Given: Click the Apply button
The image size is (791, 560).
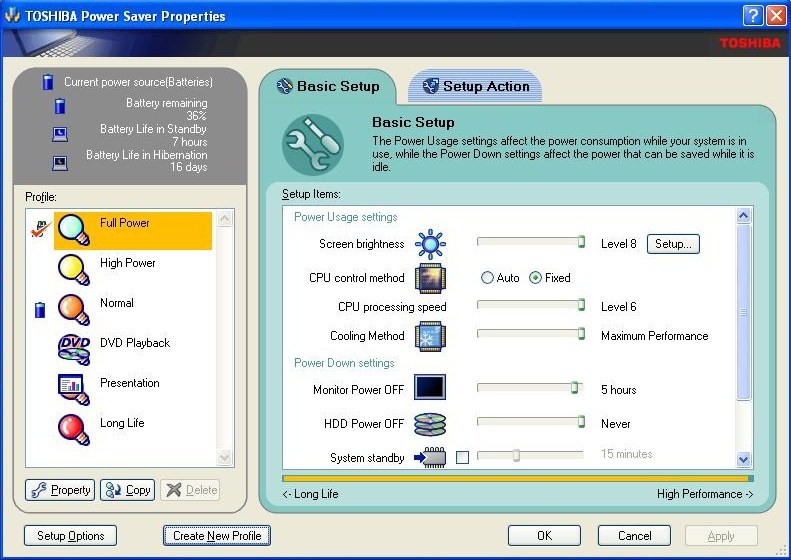Looking at the screenshot, I should click(x=721, y=536).
